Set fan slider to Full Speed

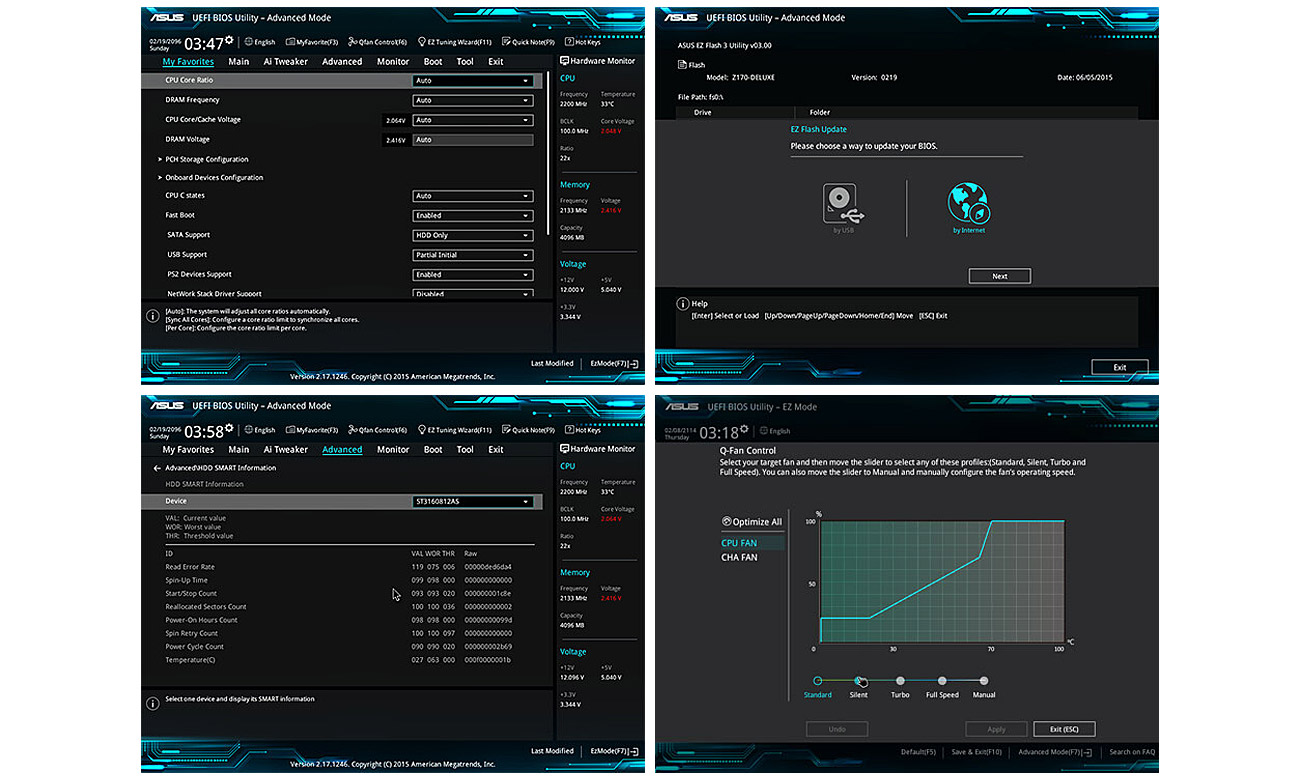pyautogui.click(x=942, y=681)
